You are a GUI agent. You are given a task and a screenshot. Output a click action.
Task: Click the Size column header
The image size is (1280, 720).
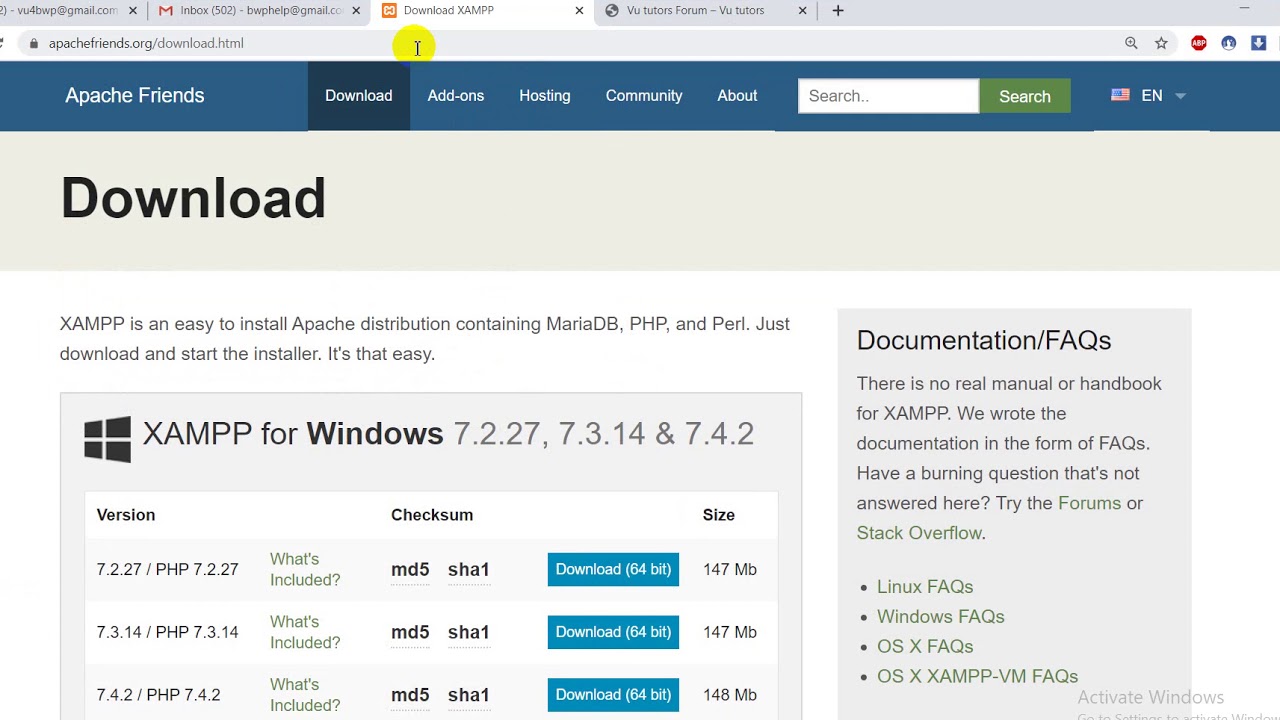719,515
